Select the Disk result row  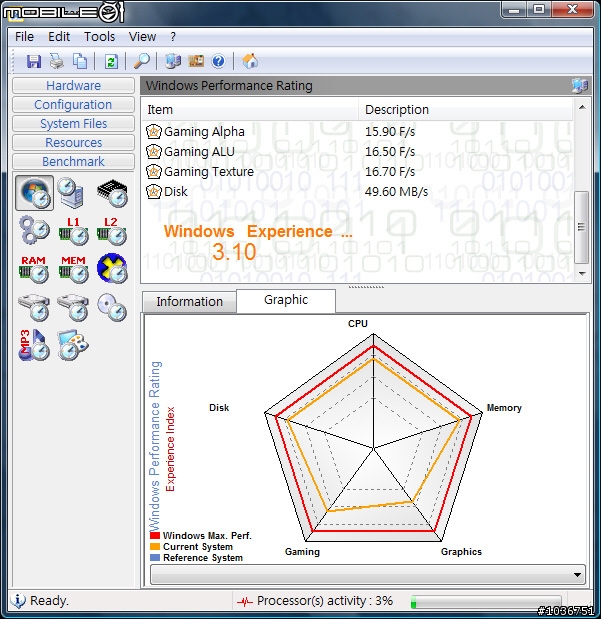click(357, 191)
